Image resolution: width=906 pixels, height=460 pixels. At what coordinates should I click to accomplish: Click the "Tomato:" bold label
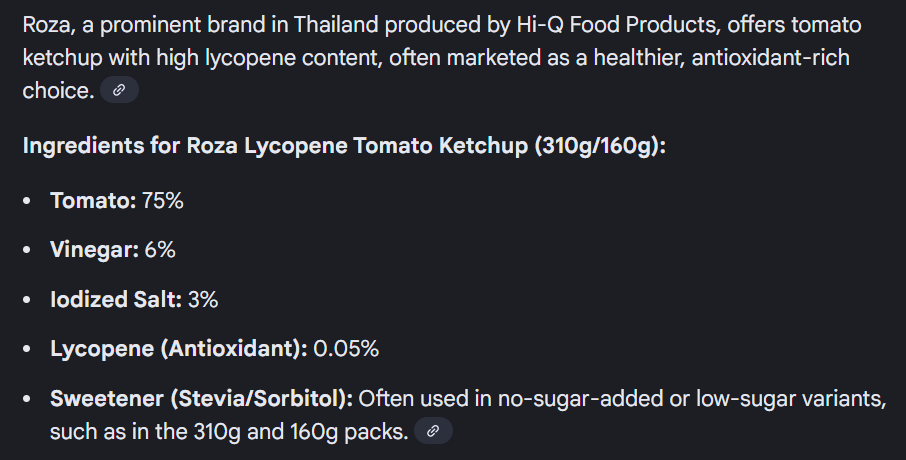93,200
